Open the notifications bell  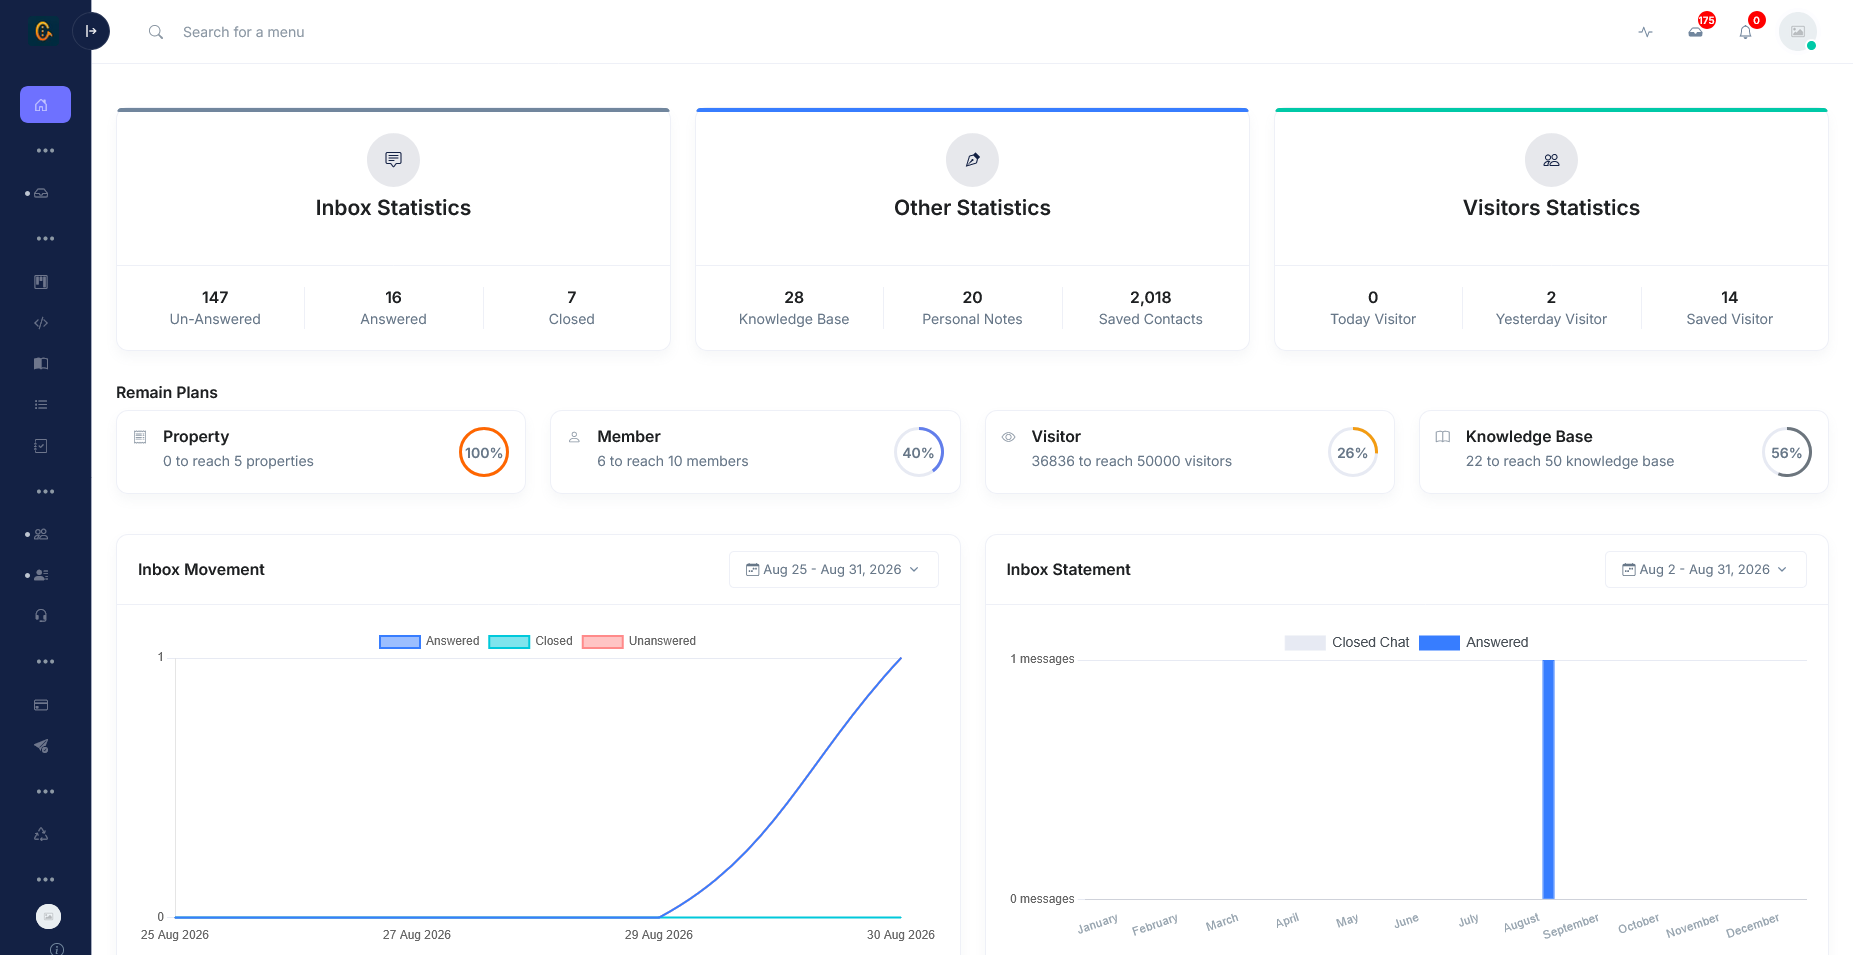coord(1746,32)
